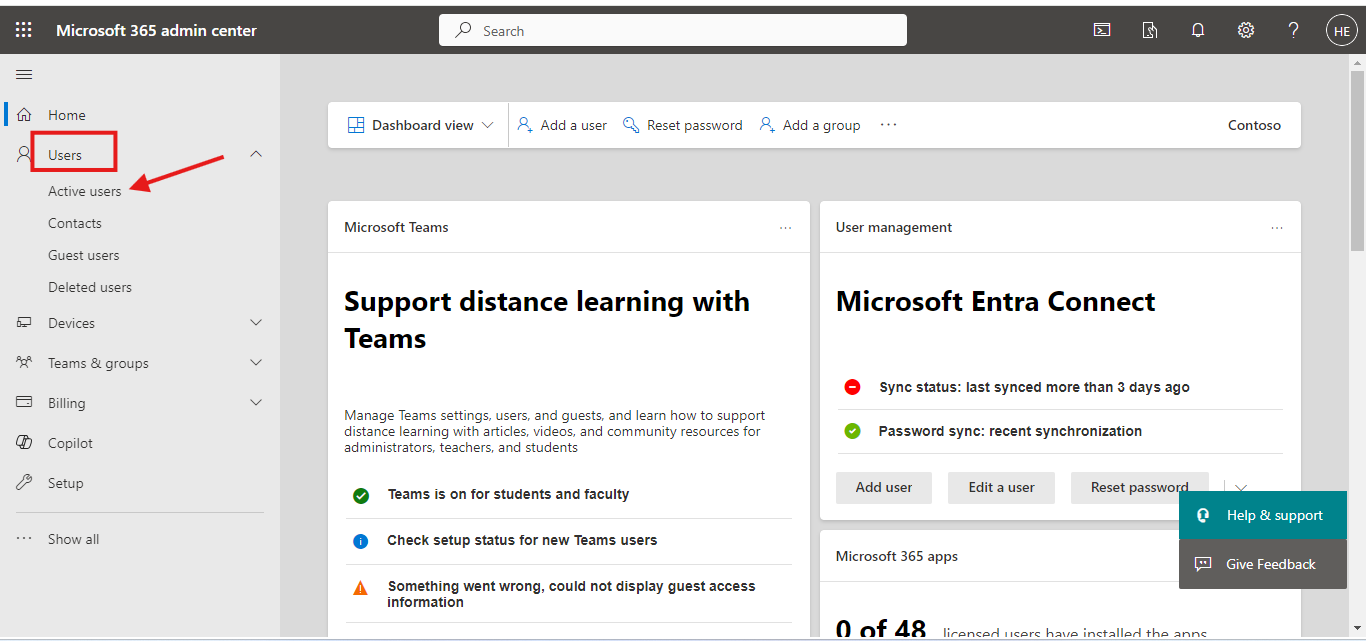The height and width of the screenshot is (641, 1366).
Task: Click Microsoft 365 apps card title
Action: [x=897, y=556]
